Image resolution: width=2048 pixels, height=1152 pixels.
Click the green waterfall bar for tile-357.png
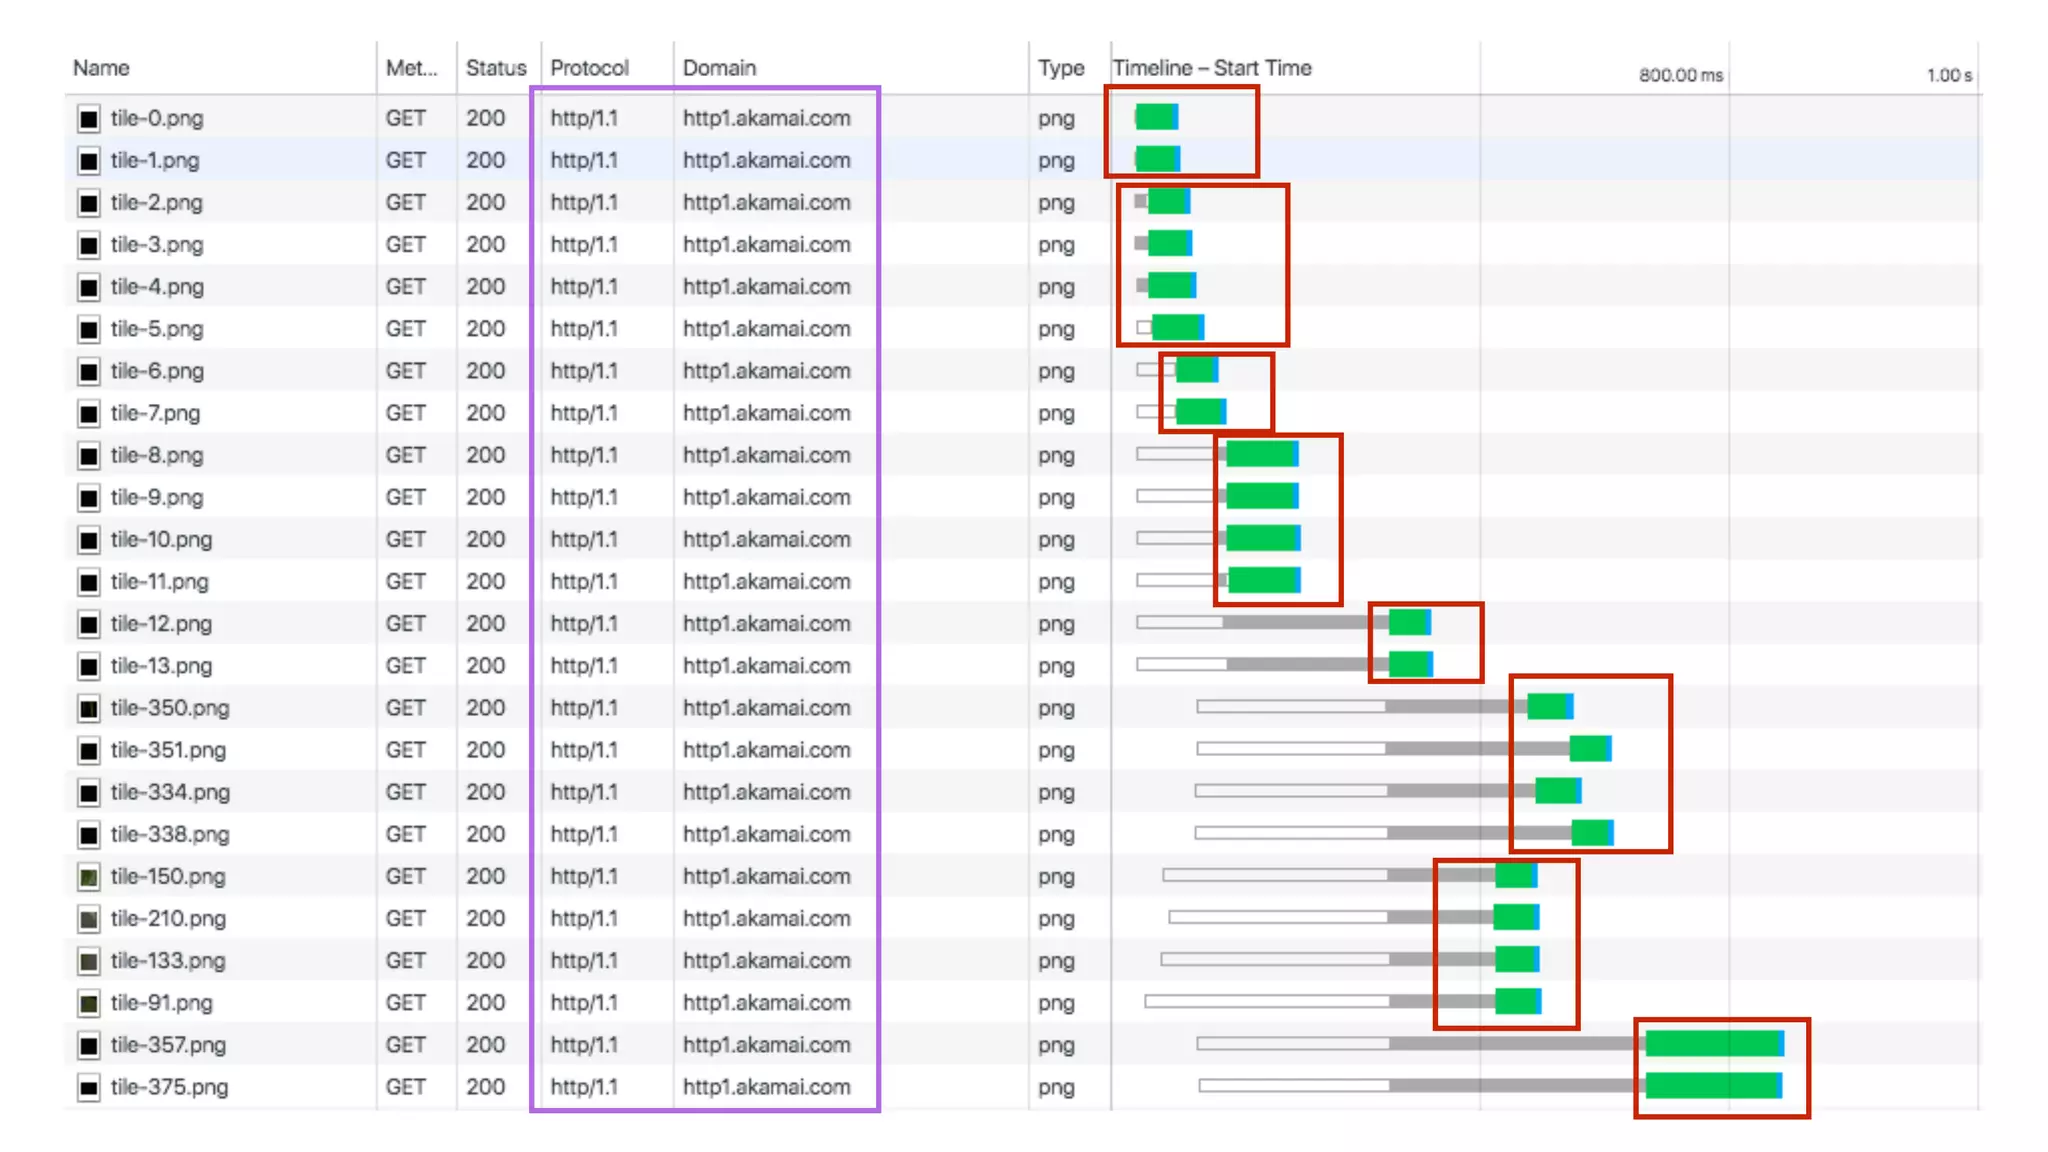pos(1712,1044)
